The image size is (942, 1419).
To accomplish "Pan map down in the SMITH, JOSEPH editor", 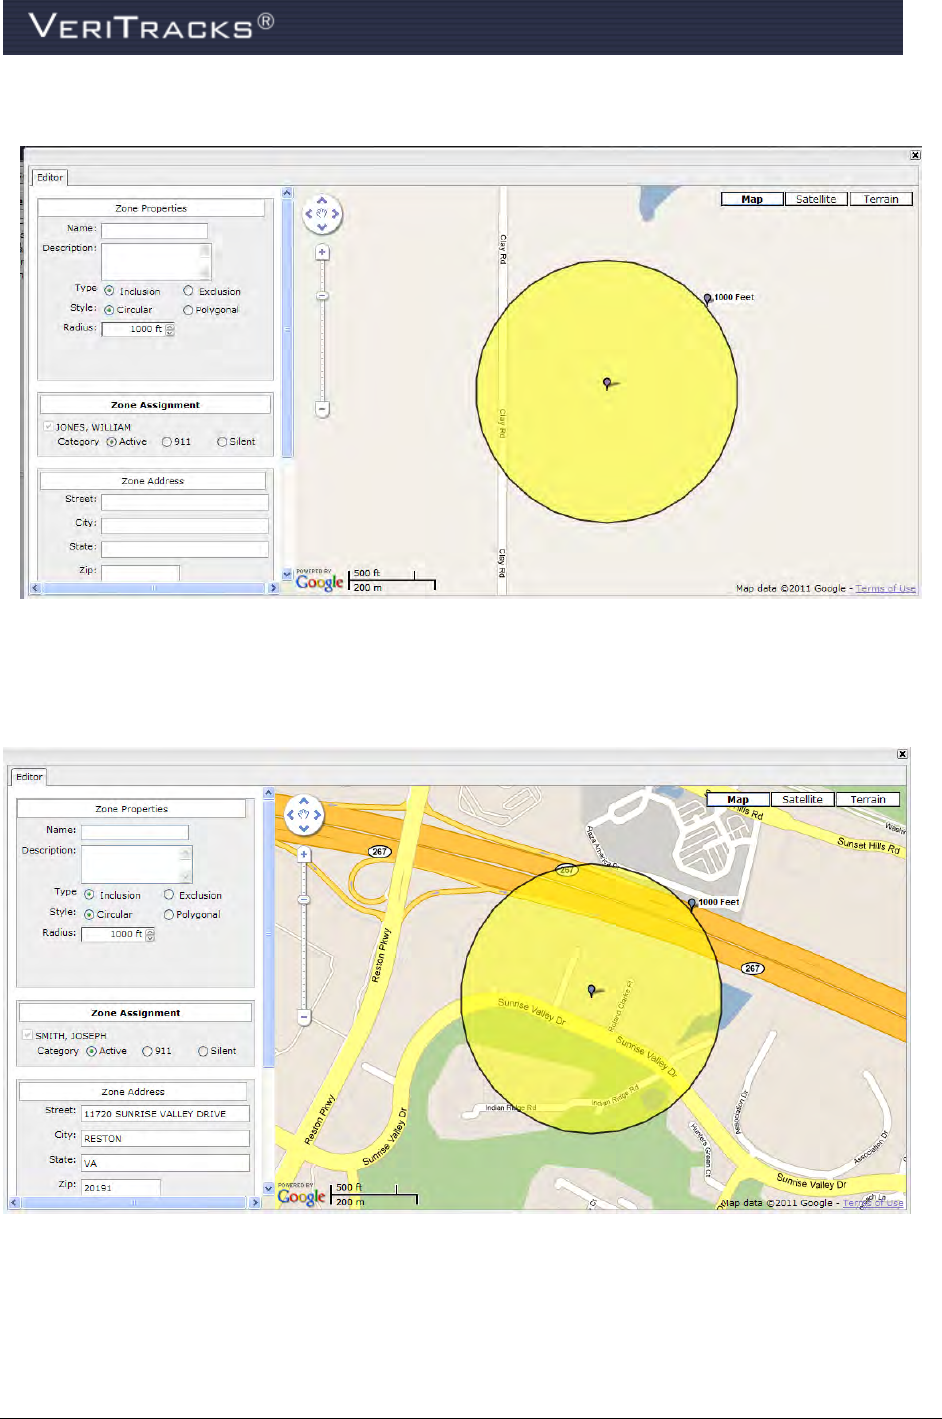I will pos(304,828).
